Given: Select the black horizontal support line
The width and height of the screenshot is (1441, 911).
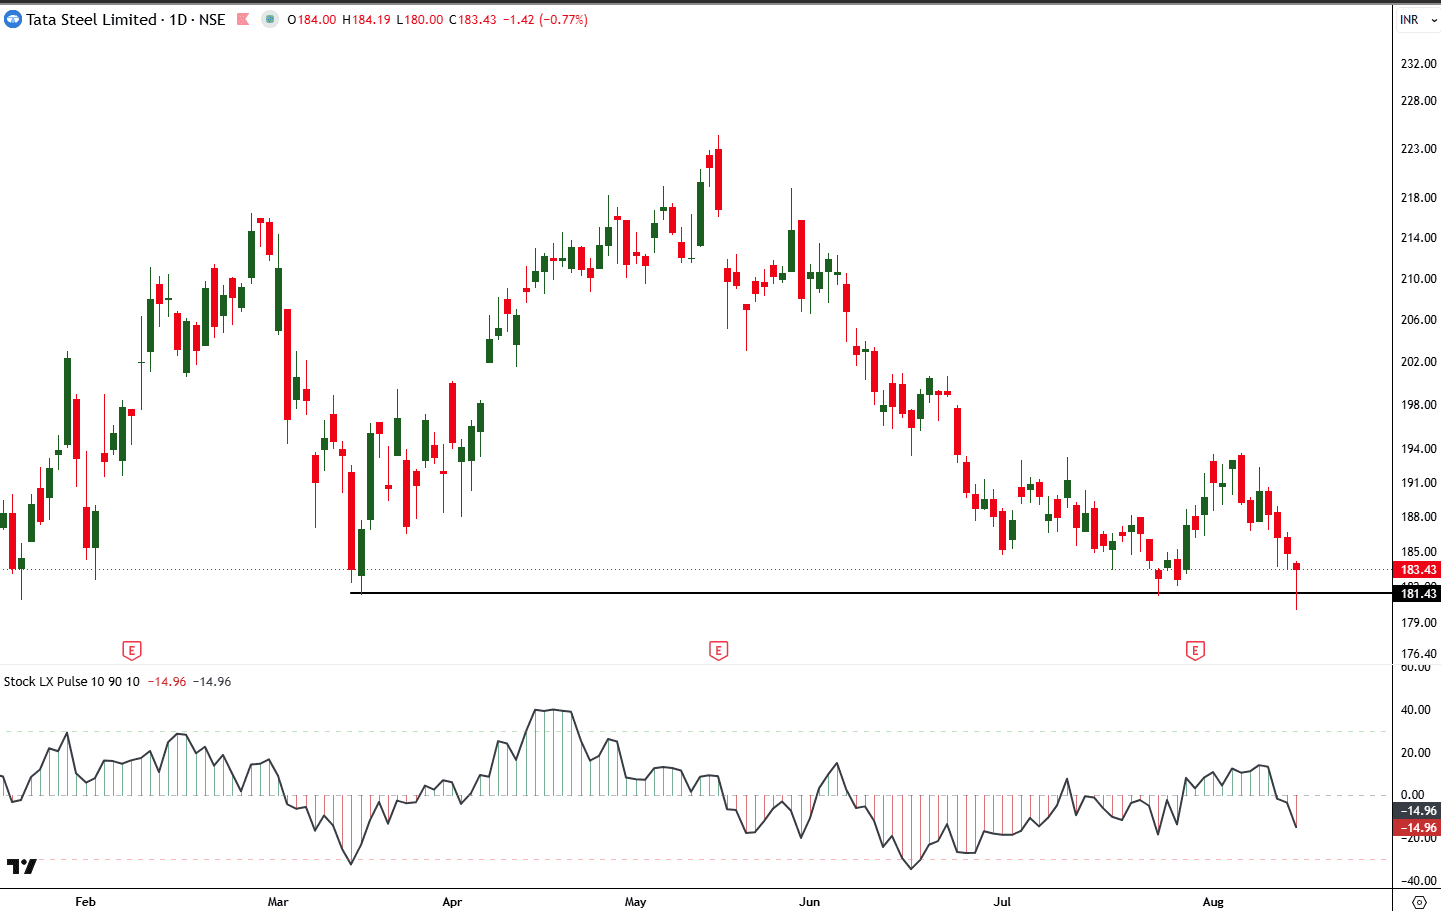Looking at the screenshot, I should [870, 593].
